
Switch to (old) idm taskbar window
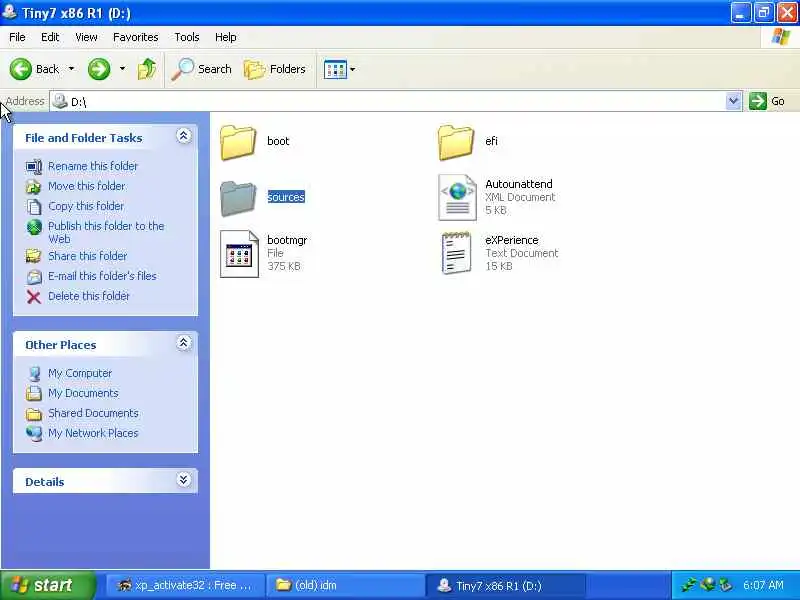(x=344, y=585)
